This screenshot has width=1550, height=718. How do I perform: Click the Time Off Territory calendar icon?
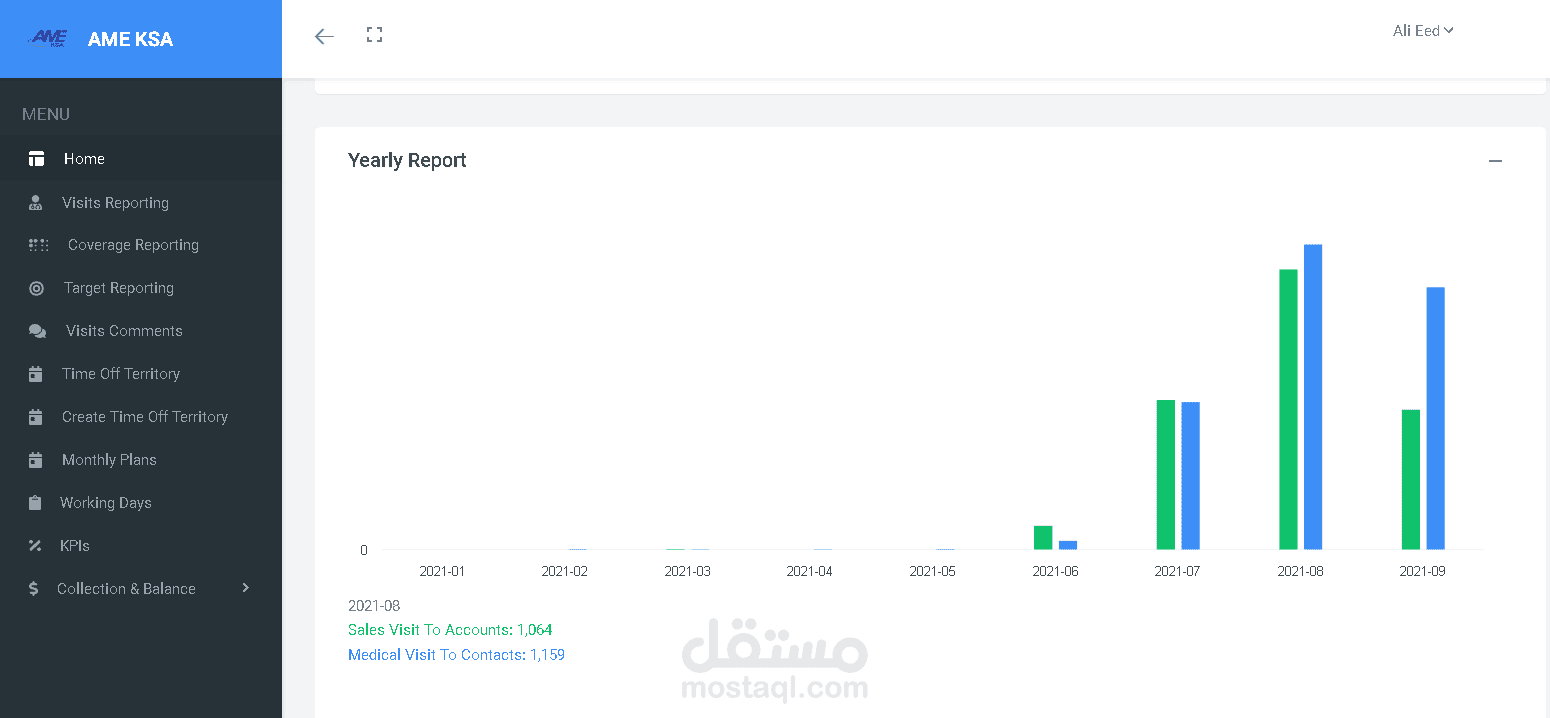tap(36, 373)
